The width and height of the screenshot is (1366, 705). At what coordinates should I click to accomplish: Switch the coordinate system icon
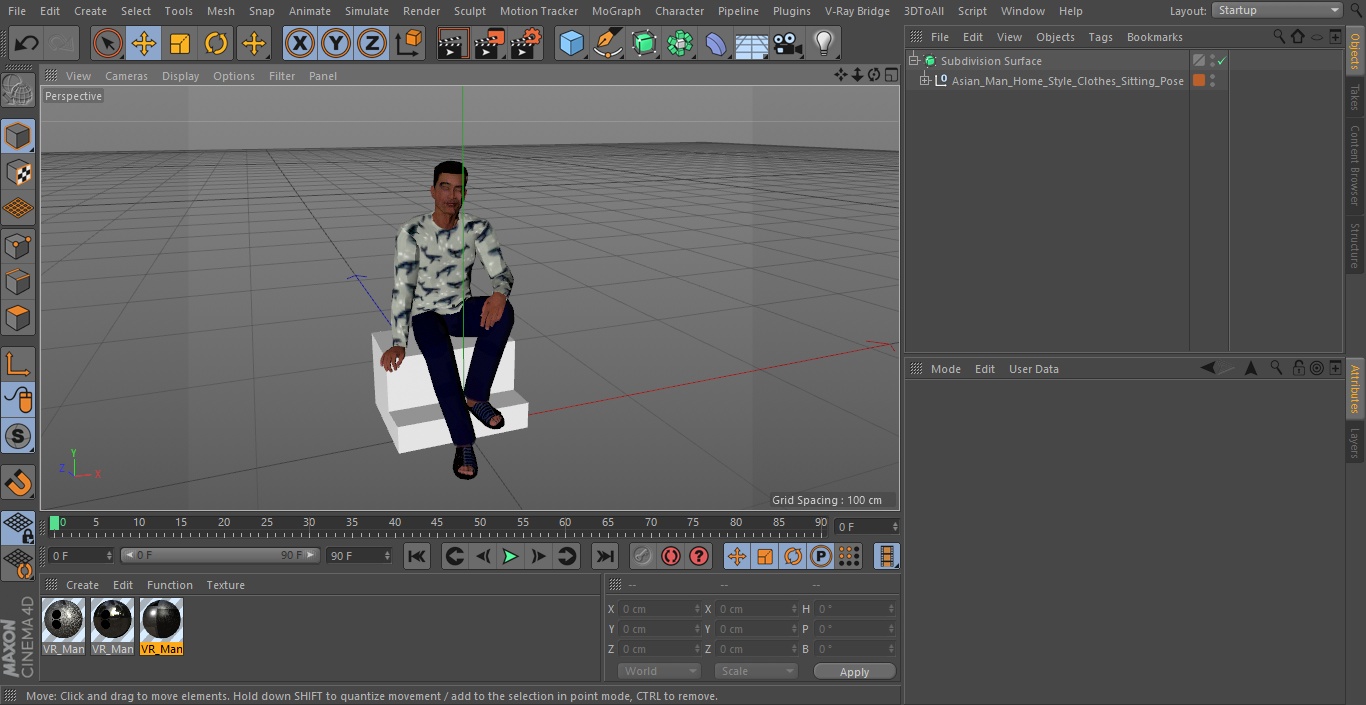409,44
